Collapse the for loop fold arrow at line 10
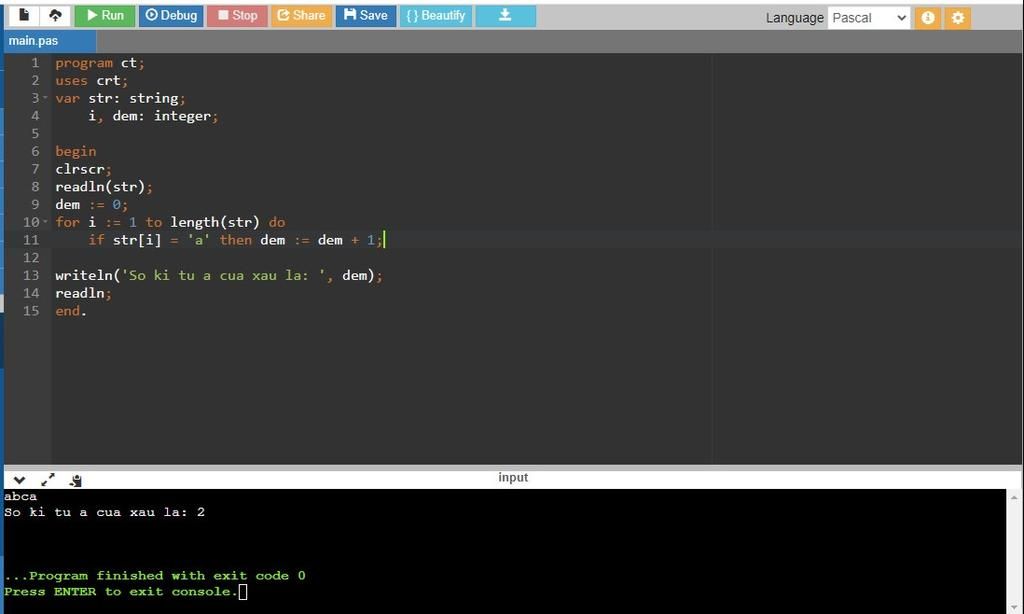This screenshot has height=614, width=1024. [45, 222]
